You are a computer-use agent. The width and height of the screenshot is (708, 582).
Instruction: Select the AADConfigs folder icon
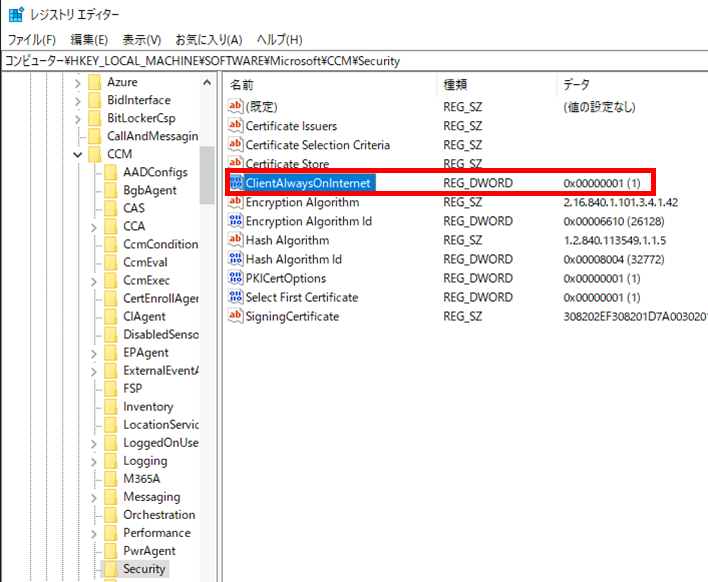tap(111, 172)
